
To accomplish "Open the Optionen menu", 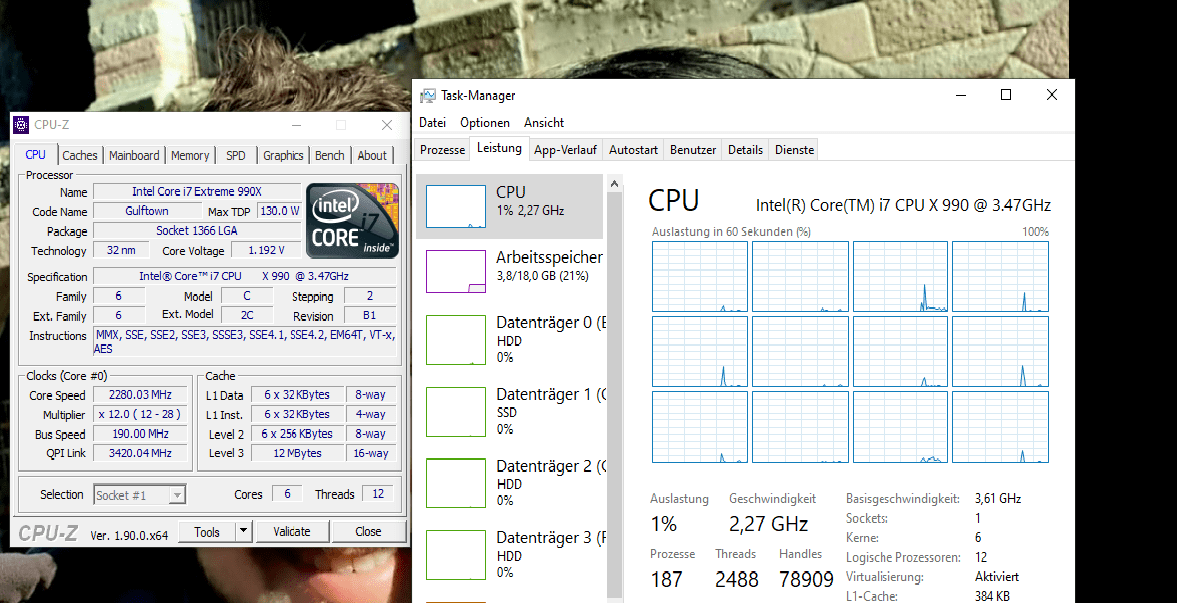I will click(485, 122).
